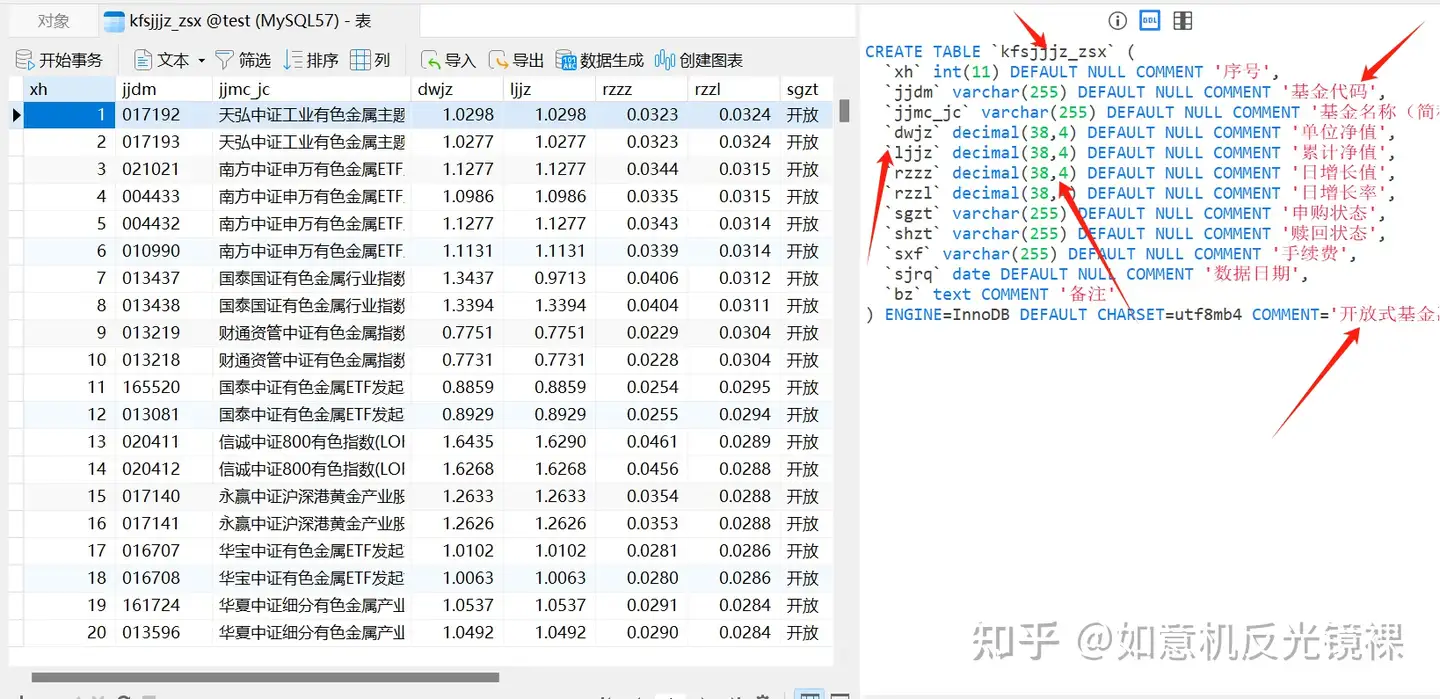Screen dimensions: 1440x699
Task: Click the 导入 import icon
Action: tap(431, 60)
